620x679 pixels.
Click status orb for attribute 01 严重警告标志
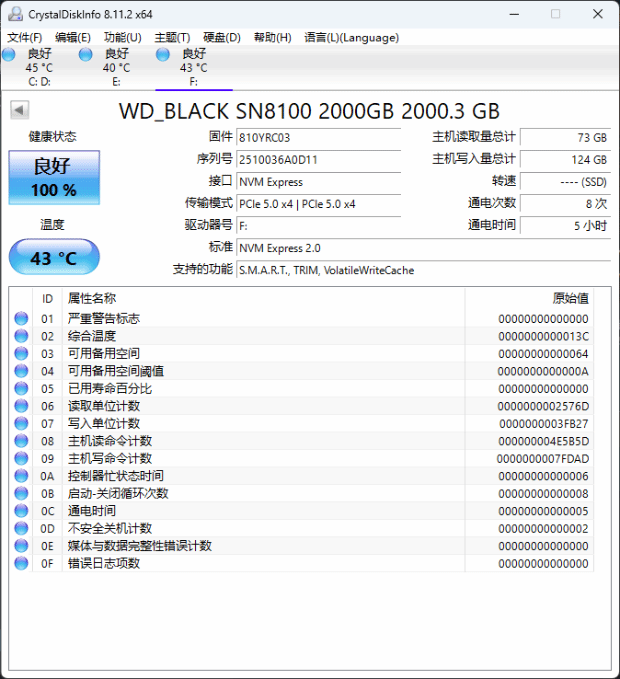click(21, 318)
